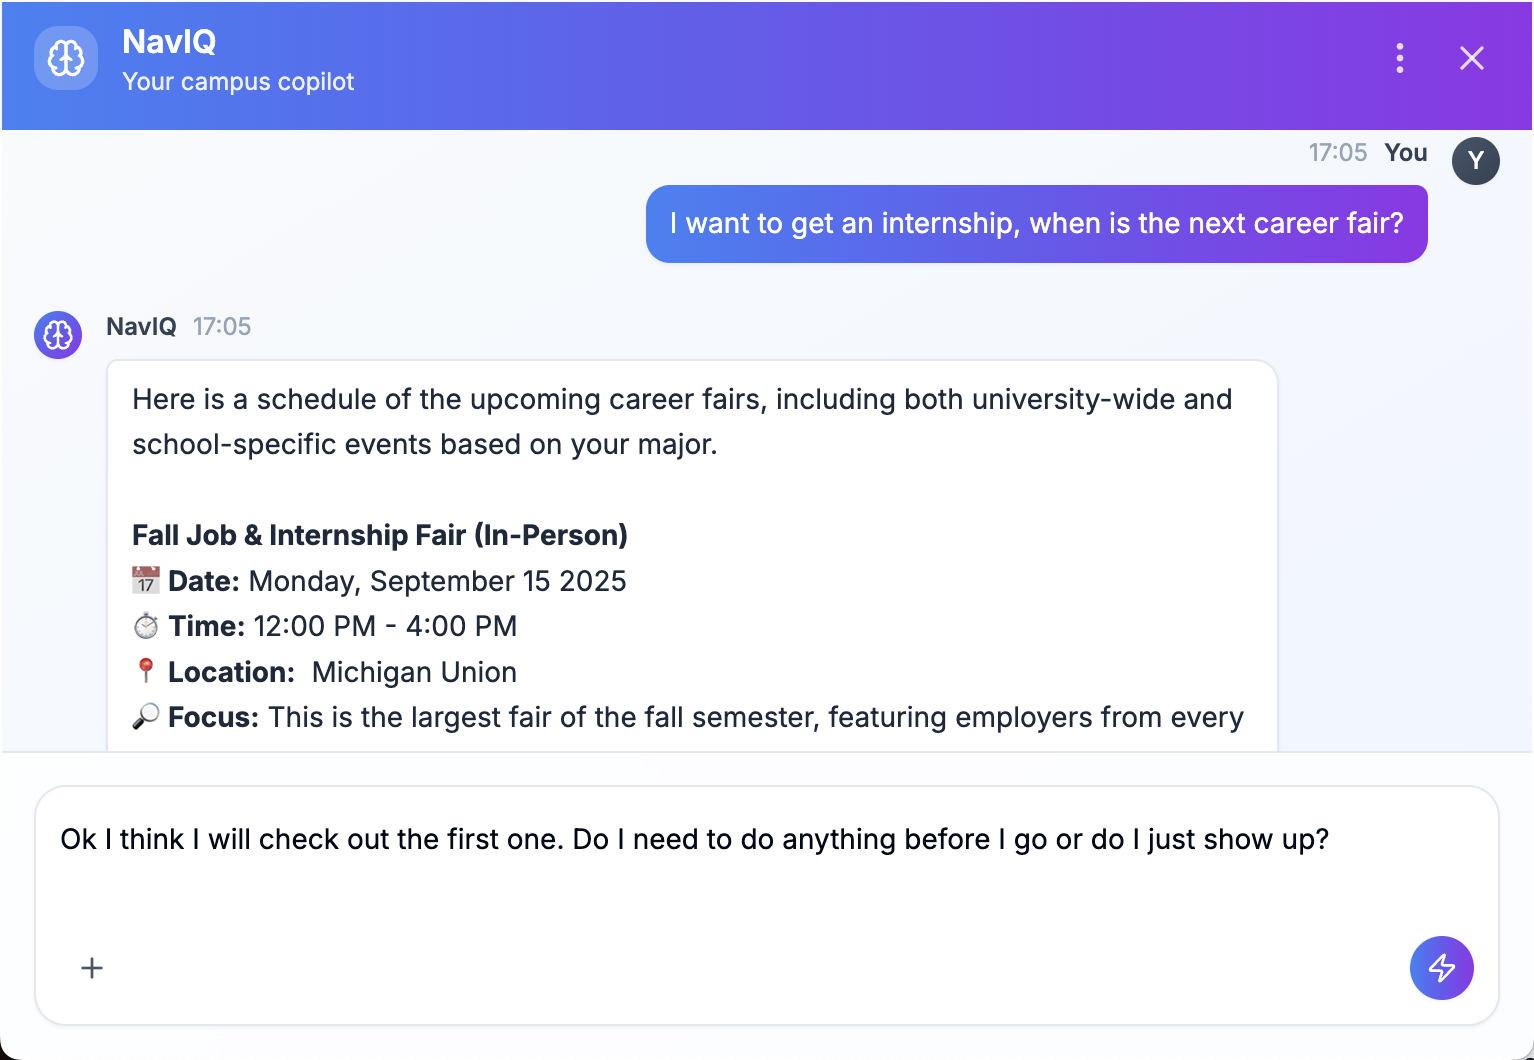Image resolution: width=1534 pixels, height=1060 pixels.
Task: Click the magnifying glass emoji next to Focus
Action: point(147,716)
